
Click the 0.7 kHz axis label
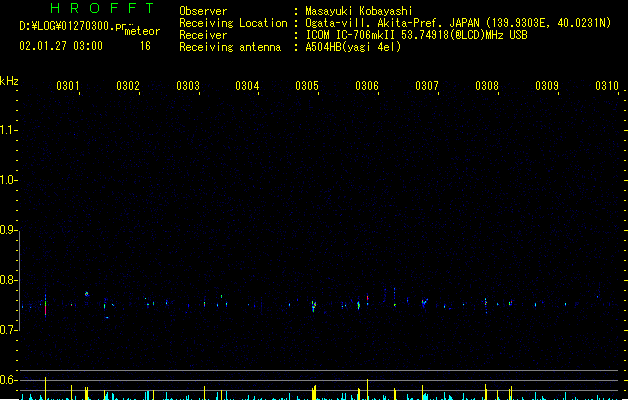pyautogui.click(x=7, y=330)
